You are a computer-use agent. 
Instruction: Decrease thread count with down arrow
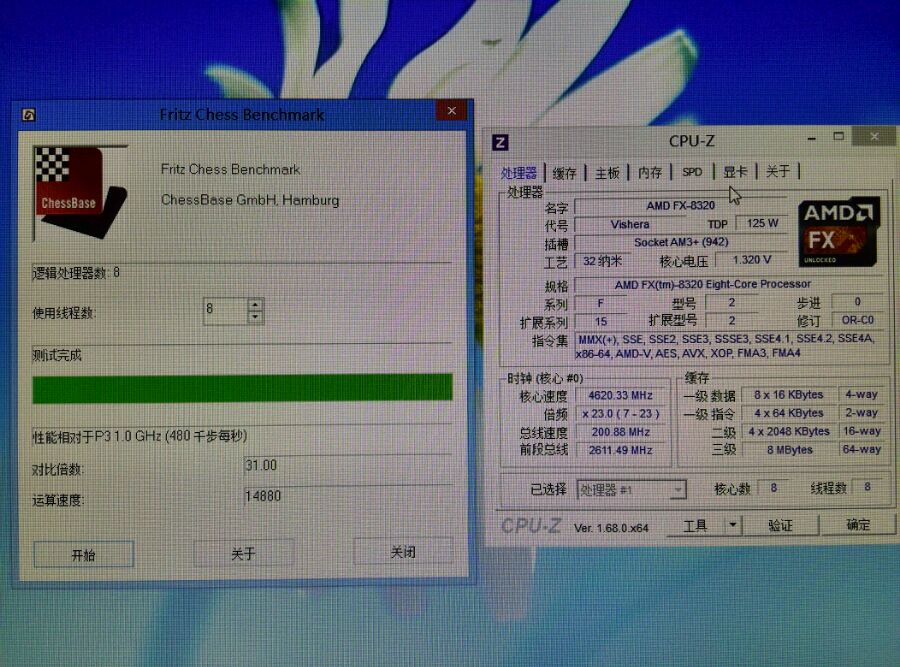pos(255,317)
